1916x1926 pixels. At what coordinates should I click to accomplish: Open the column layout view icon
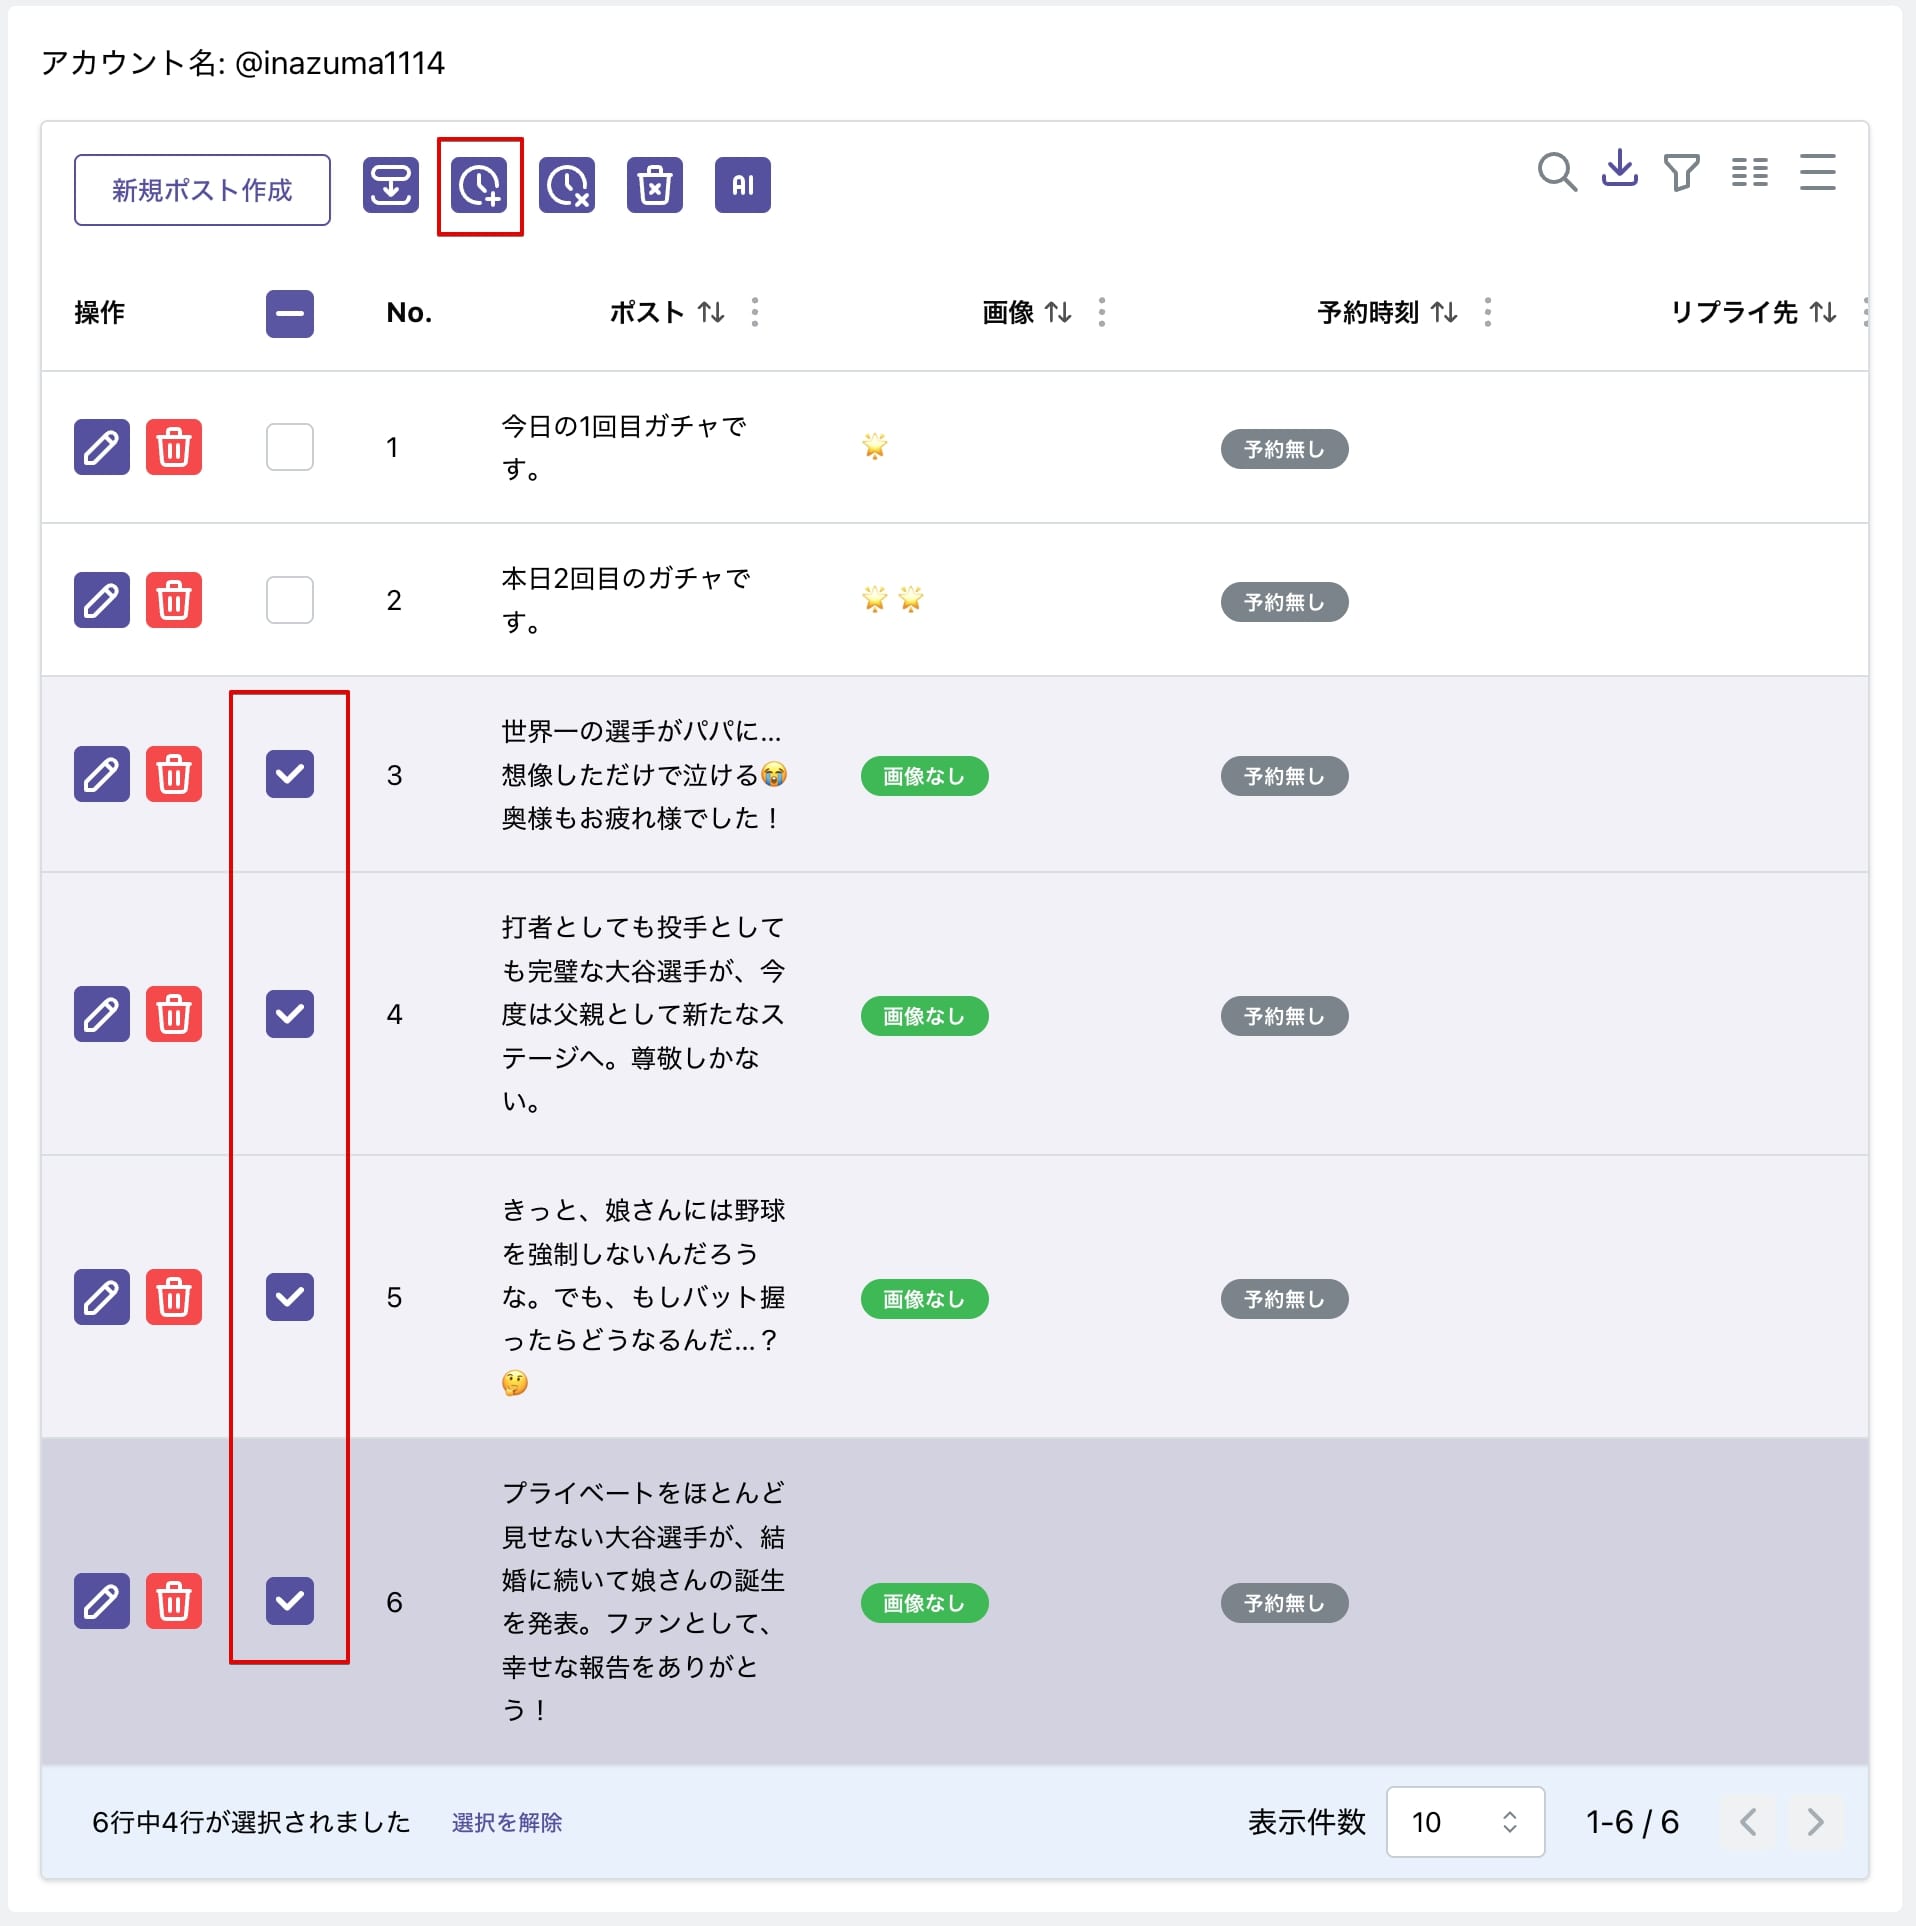1750,172
